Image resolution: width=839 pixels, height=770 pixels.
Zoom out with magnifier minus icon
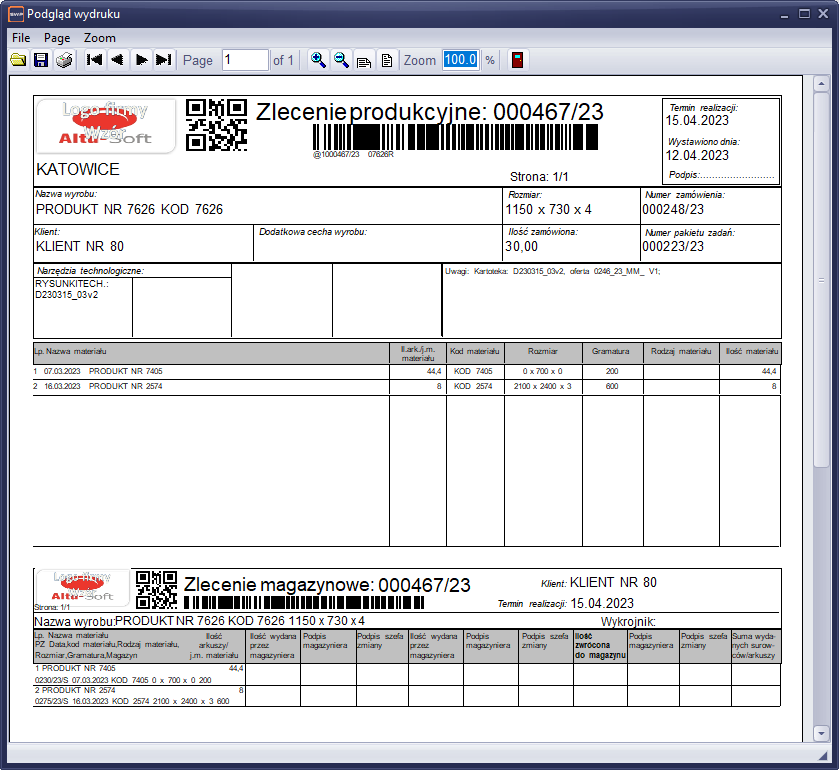[341, 60]
